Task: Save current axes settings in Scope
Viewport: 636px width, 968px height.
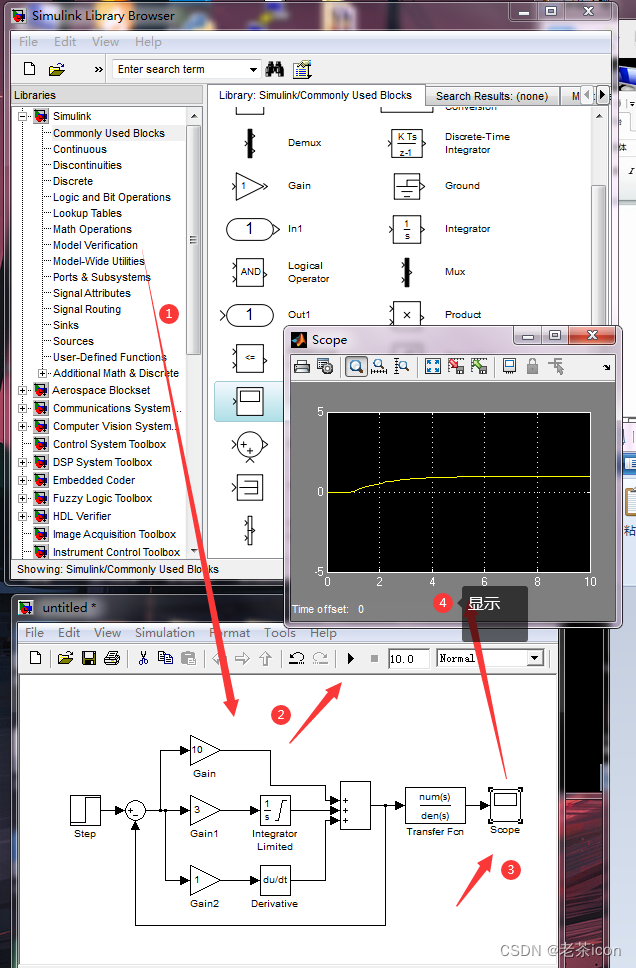Action: coord(456,367)
